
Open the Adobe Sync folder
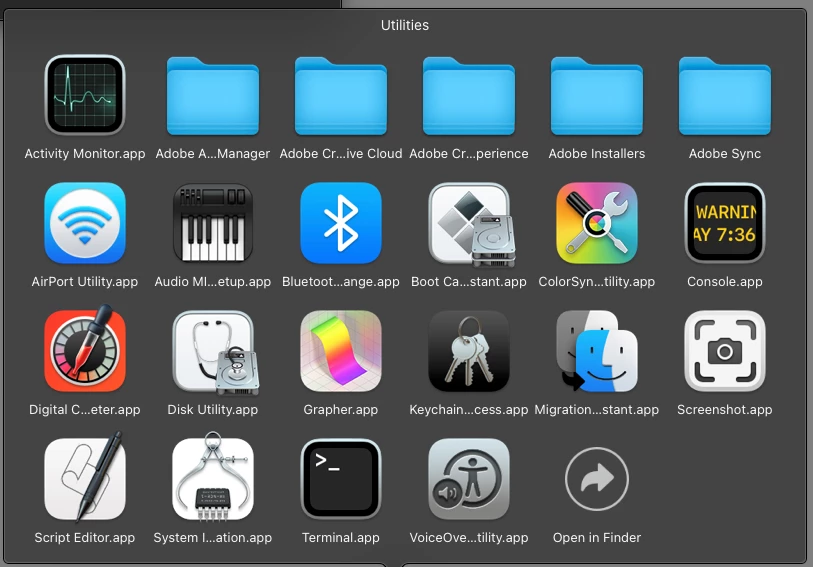[x=725, y=96]
